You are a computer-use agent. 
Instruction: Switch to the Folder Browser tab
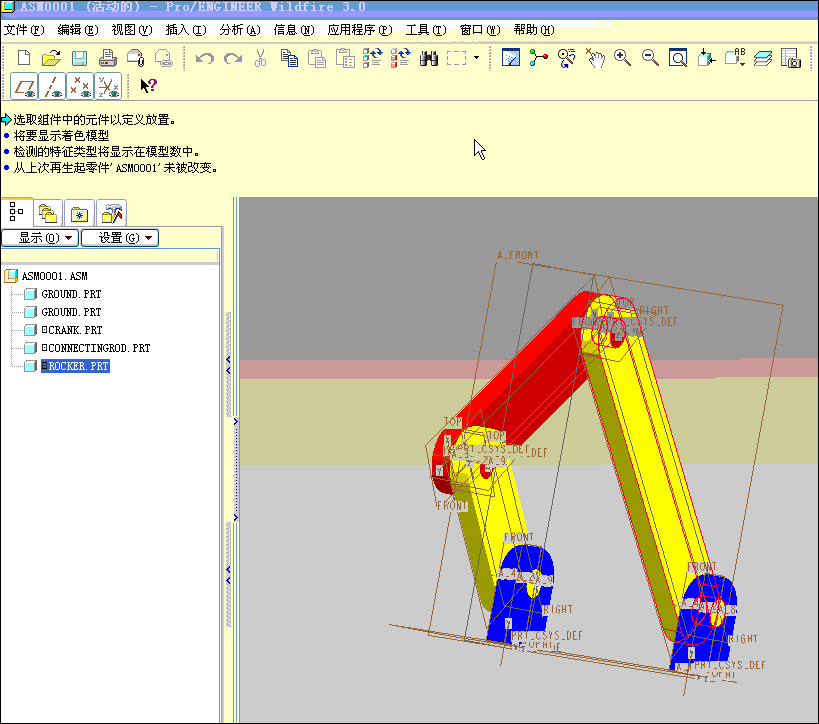point(48,214)
